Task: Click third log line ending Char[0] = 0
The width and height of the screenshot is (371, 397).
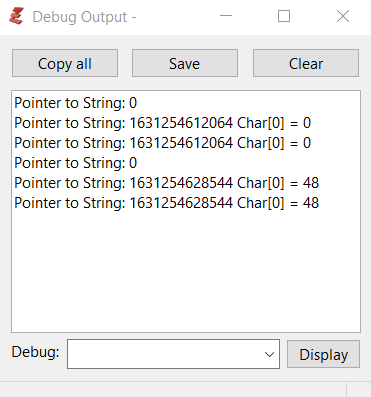Action: click(162, 143)
